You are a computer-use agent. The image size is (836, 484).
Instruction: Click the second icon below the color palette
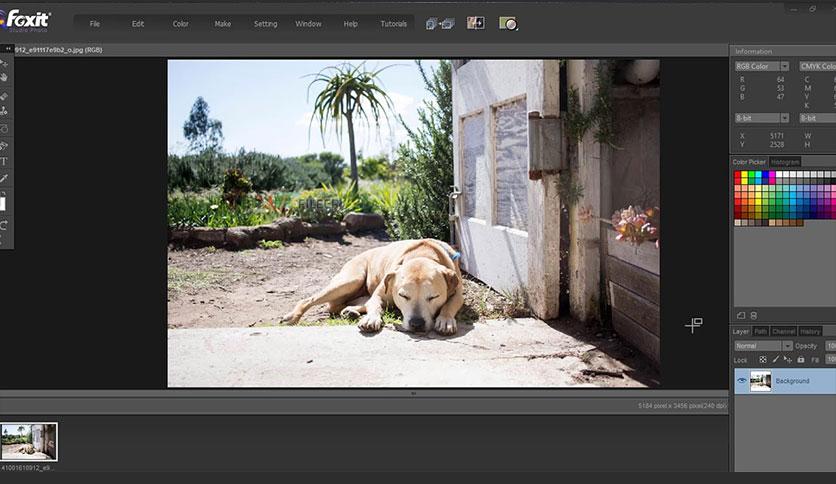(754, 316)
